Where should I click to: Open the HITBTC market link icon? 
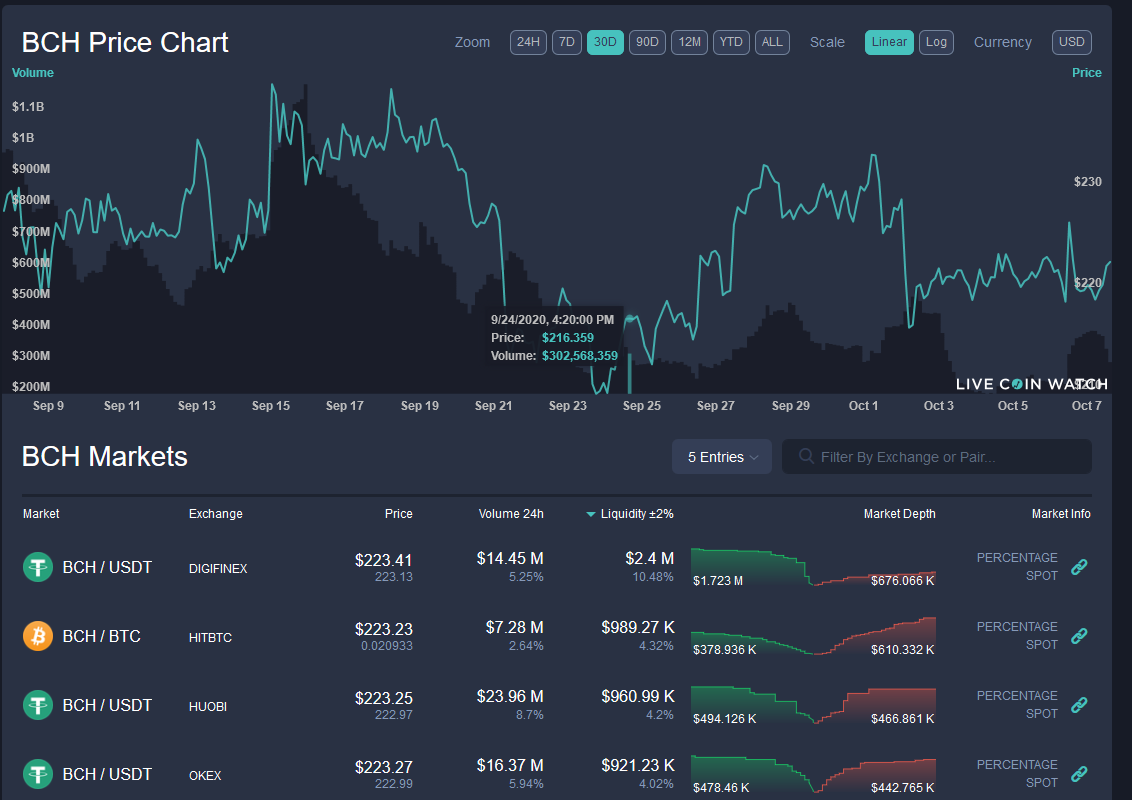[1079, 635]
